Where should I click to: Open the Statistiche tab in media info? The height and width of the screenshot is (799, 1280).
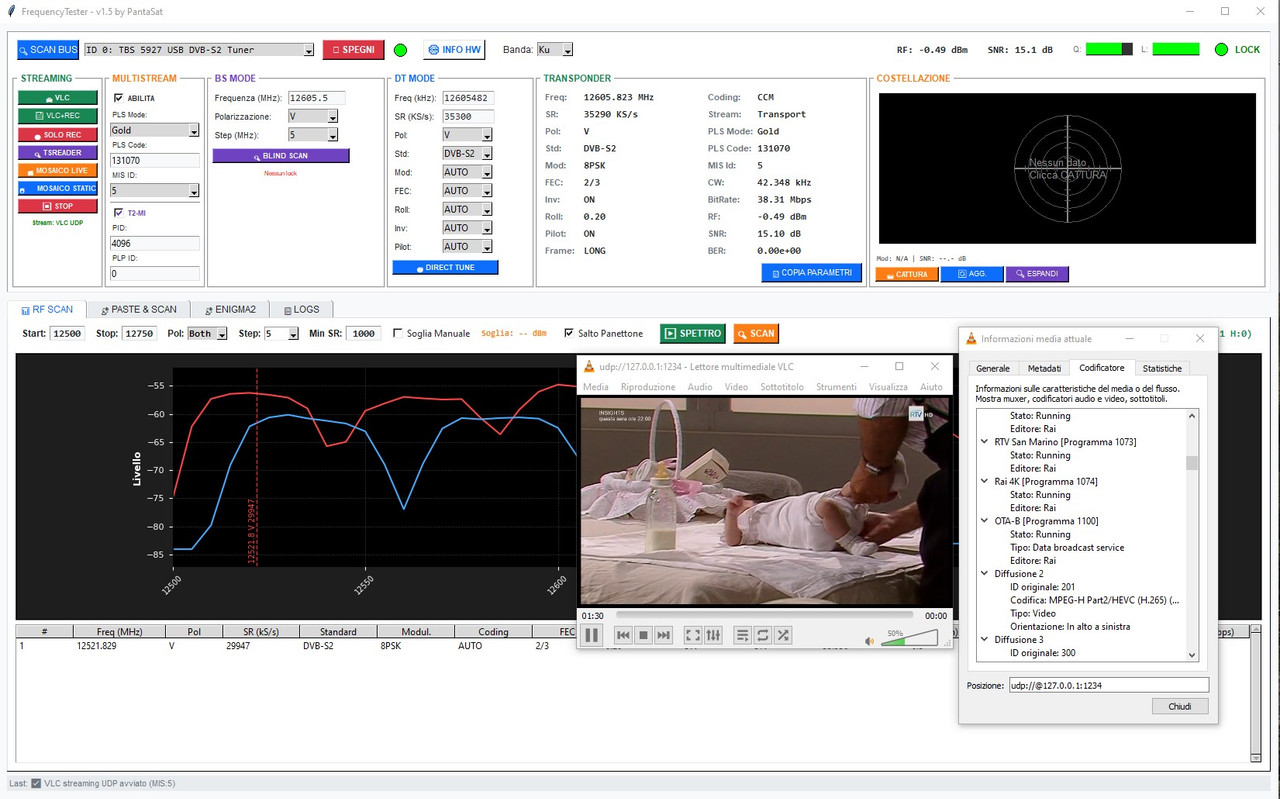pyautogui.click(x=1162, y=368)
